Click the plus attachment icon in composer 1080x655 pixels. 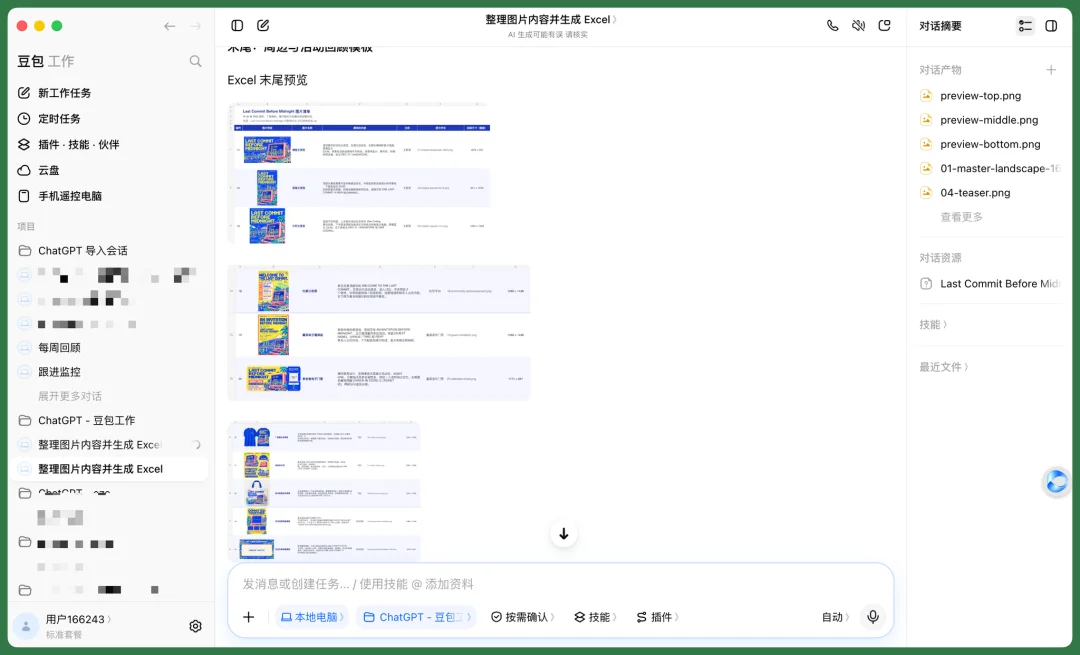click(249, 617)
